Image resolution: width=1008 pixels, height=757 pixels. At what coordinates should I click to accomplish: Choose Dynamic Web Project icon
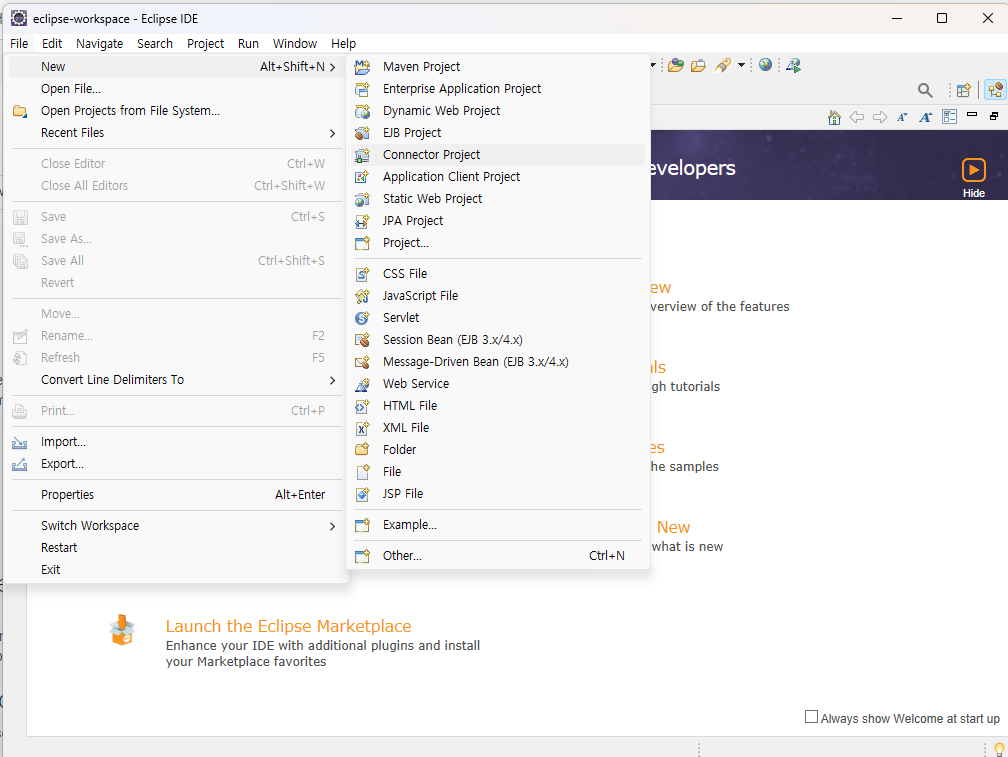pos(363,111)
